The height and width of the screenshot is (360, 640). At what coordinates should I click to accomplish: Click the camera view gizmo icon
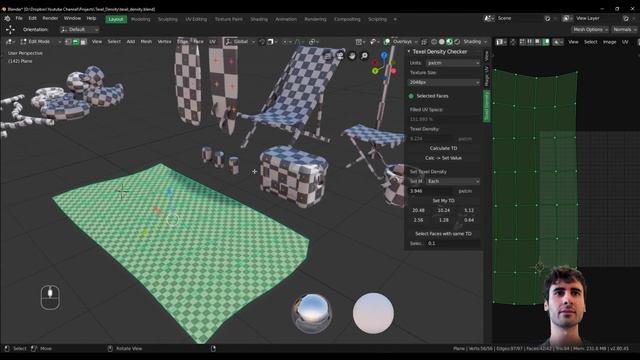(340, 56)
